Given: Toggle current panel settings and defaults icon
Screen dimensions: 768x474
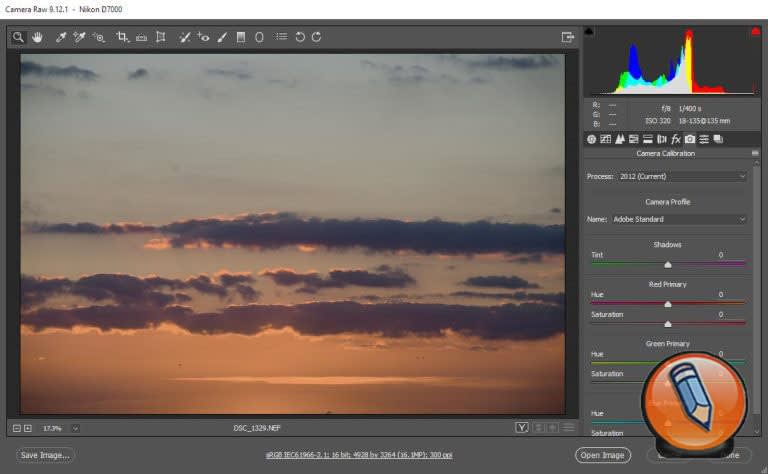Looking at the screenshot, I should click(568, 428).
